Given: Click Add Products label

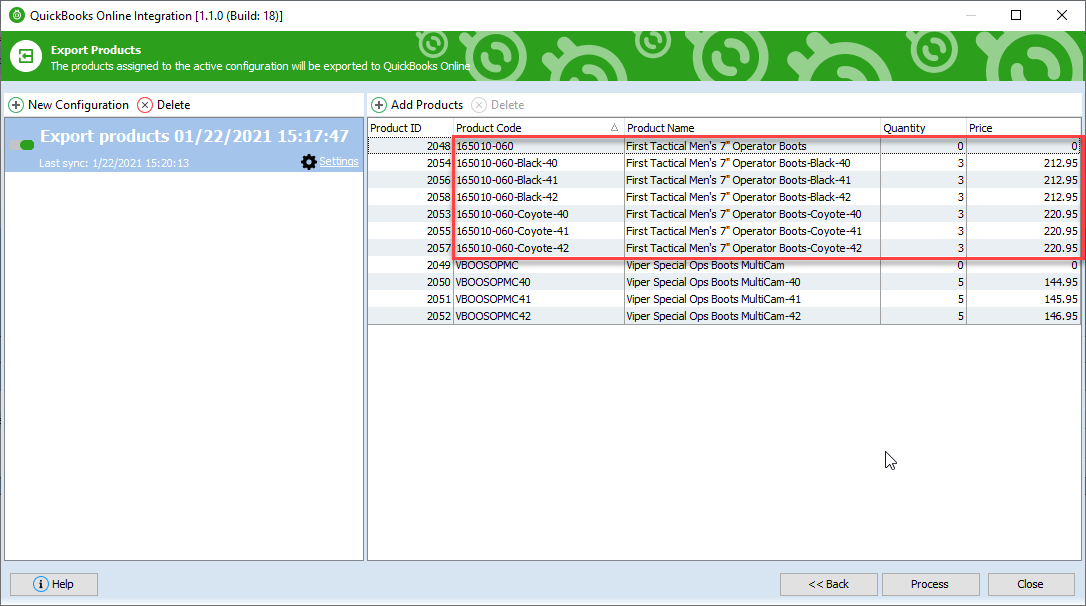Looking at the screenshot, I should (x=427, y=105).
